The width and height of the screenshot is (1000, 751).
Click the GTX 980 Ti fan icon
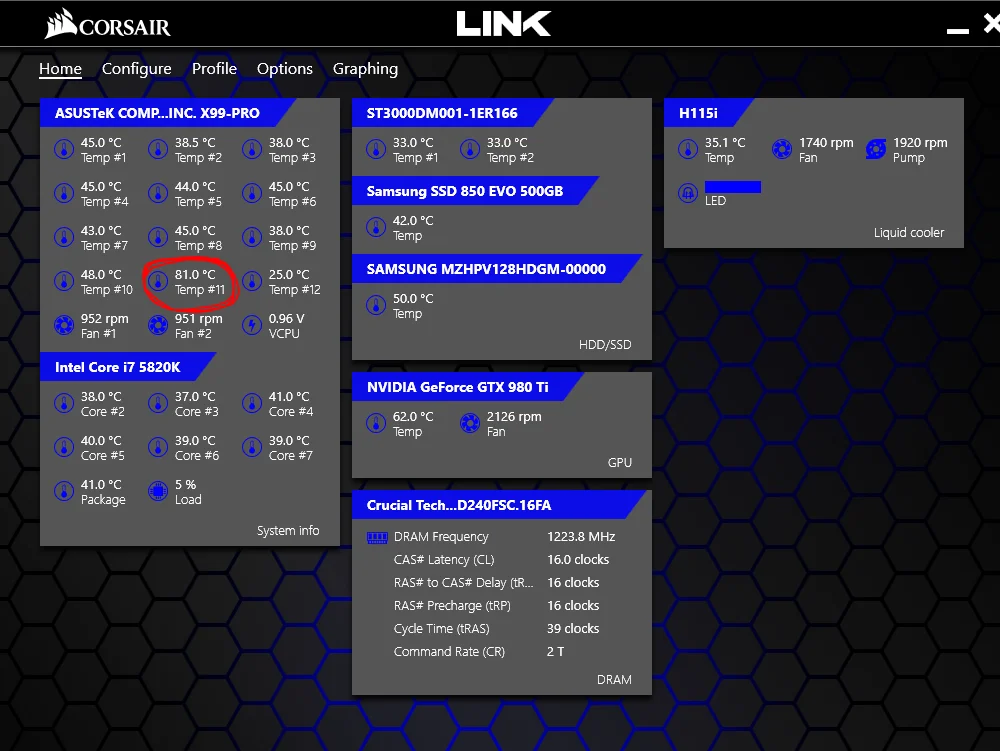pyautogui.click(x=470, y=423)
